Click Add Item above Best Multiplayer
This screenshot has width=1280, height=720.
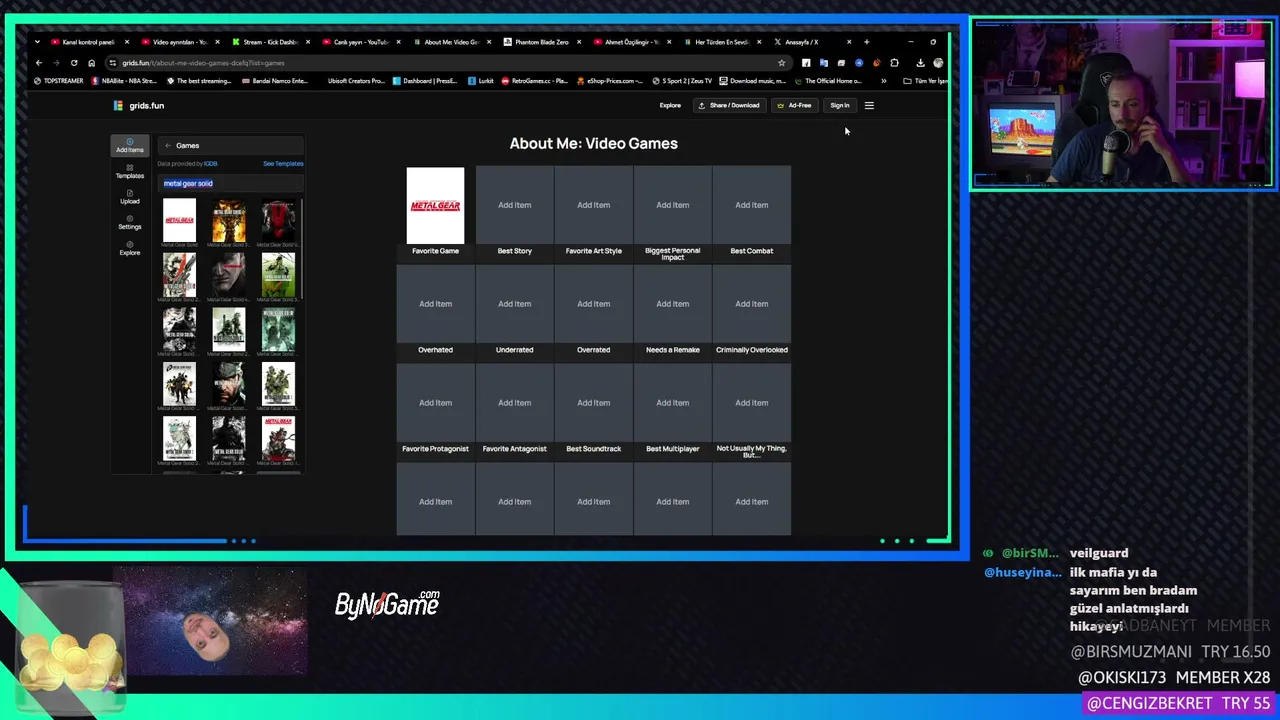673,403
